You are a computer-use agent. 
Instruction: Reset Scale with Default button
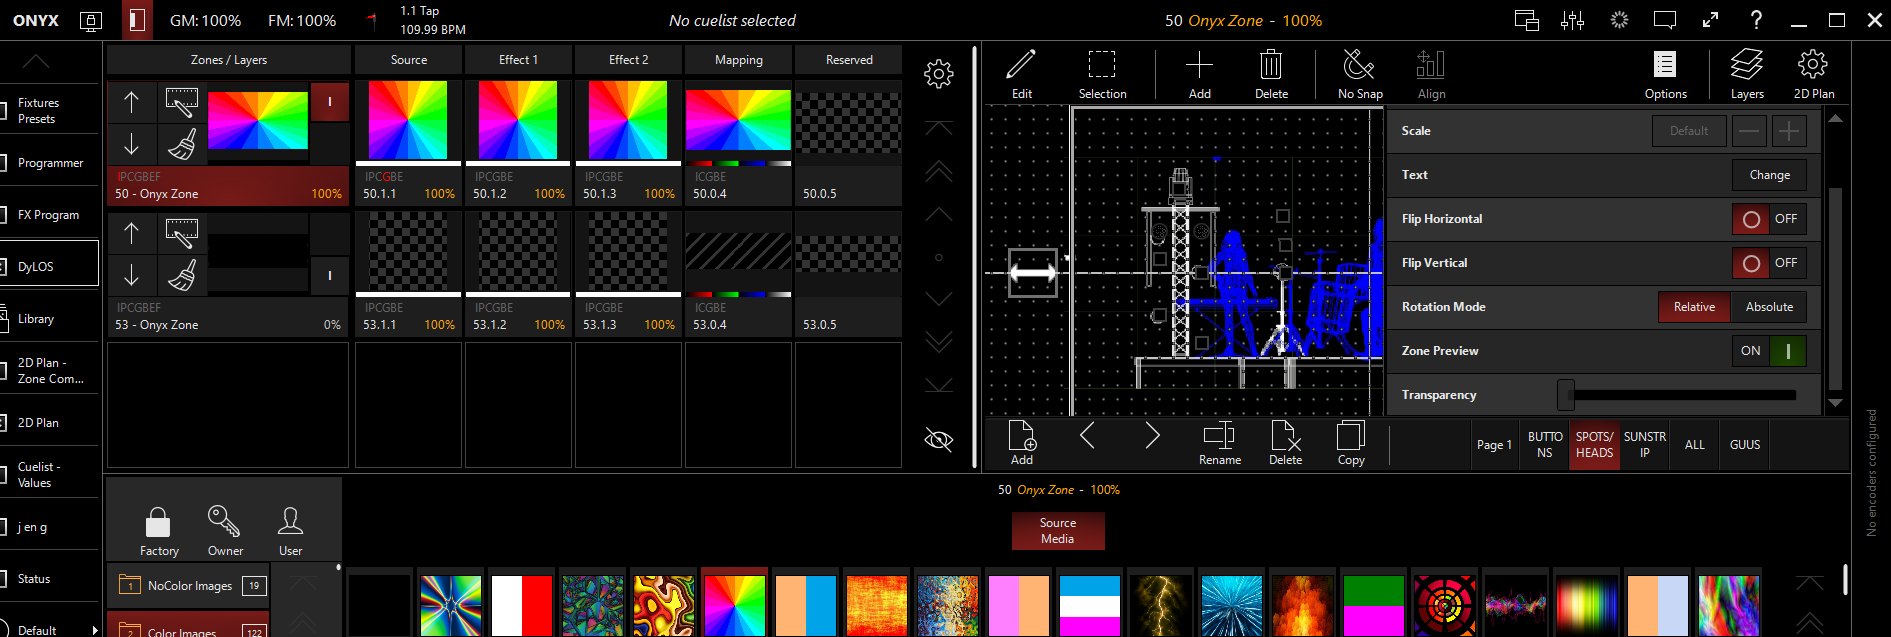(x=1689, y=131)
